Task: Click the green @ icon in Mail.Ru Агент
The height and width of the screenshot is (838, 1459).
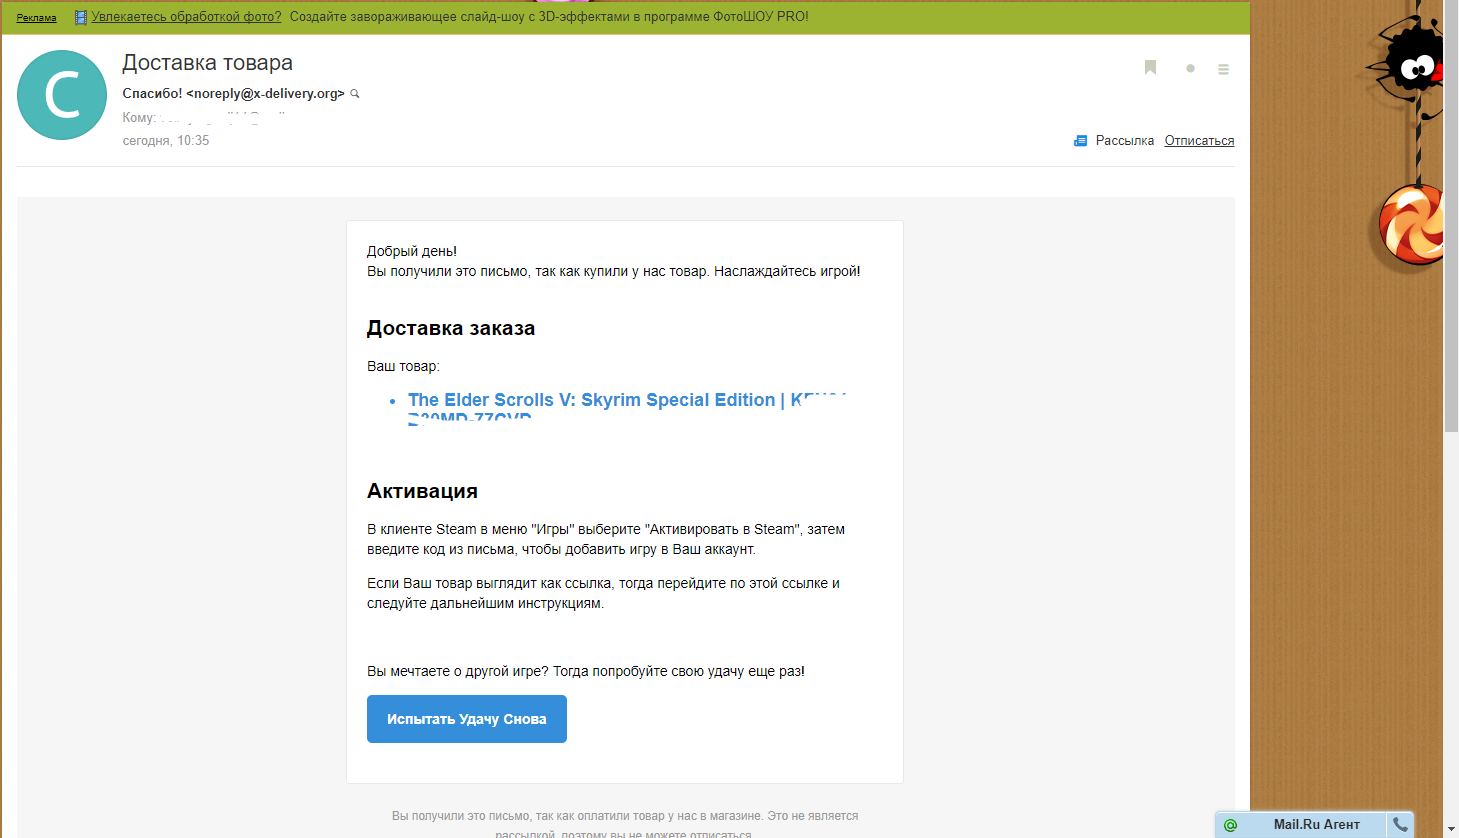Action: 1230,825
